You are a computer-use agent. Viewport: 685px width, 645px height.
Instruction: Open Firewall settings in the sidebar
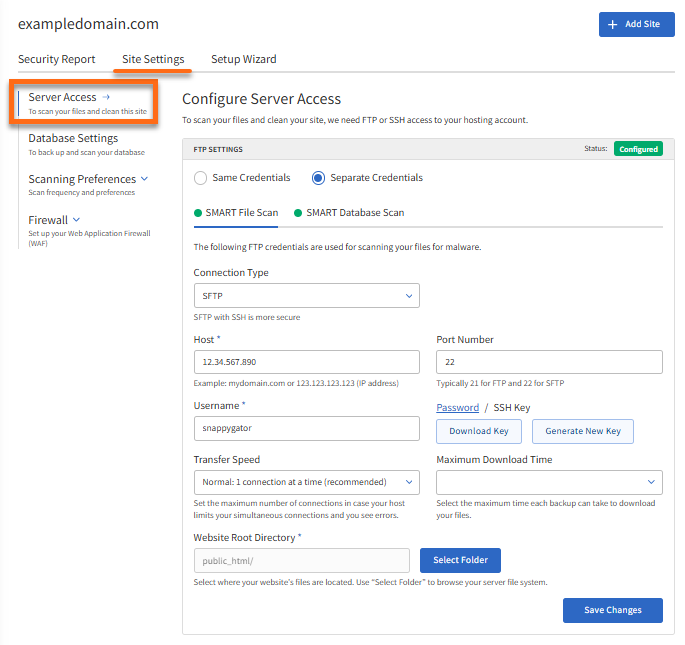click(x=48, y=220)
